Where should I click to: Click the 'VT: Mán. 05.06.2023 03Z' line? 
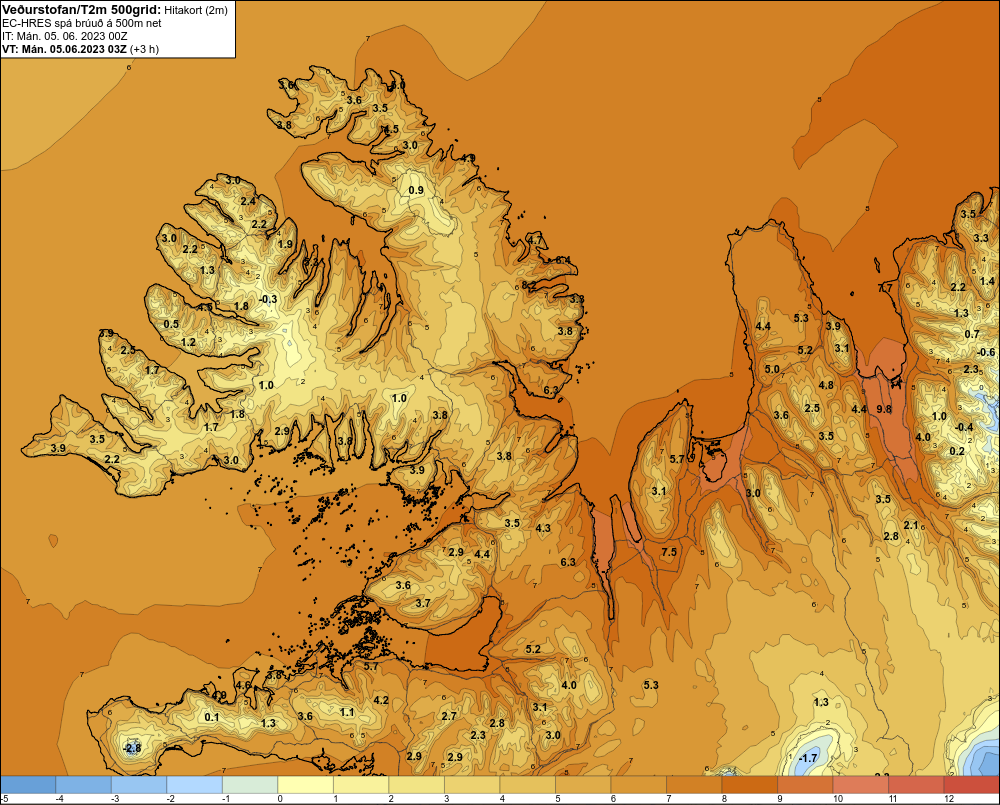[64, 49]
